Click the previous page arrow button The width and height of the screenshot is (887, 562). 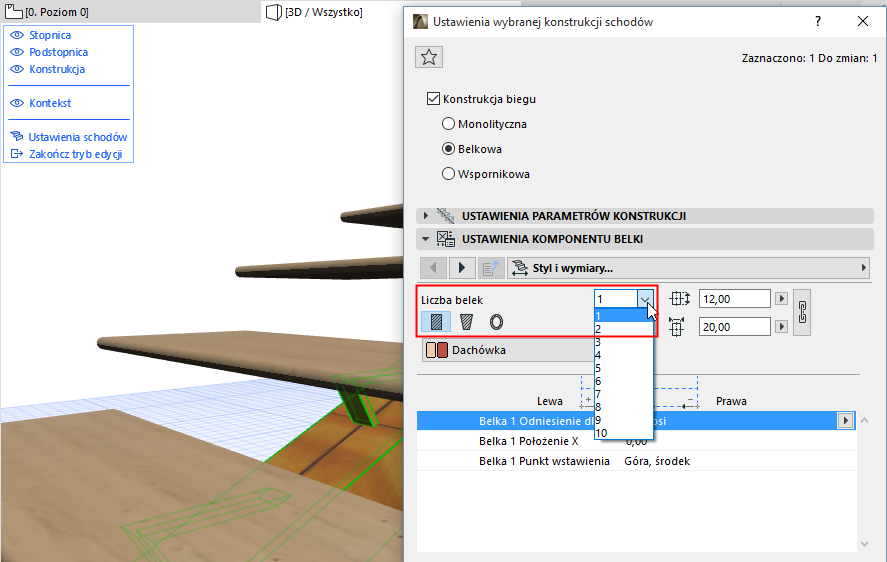coord(433,268)
